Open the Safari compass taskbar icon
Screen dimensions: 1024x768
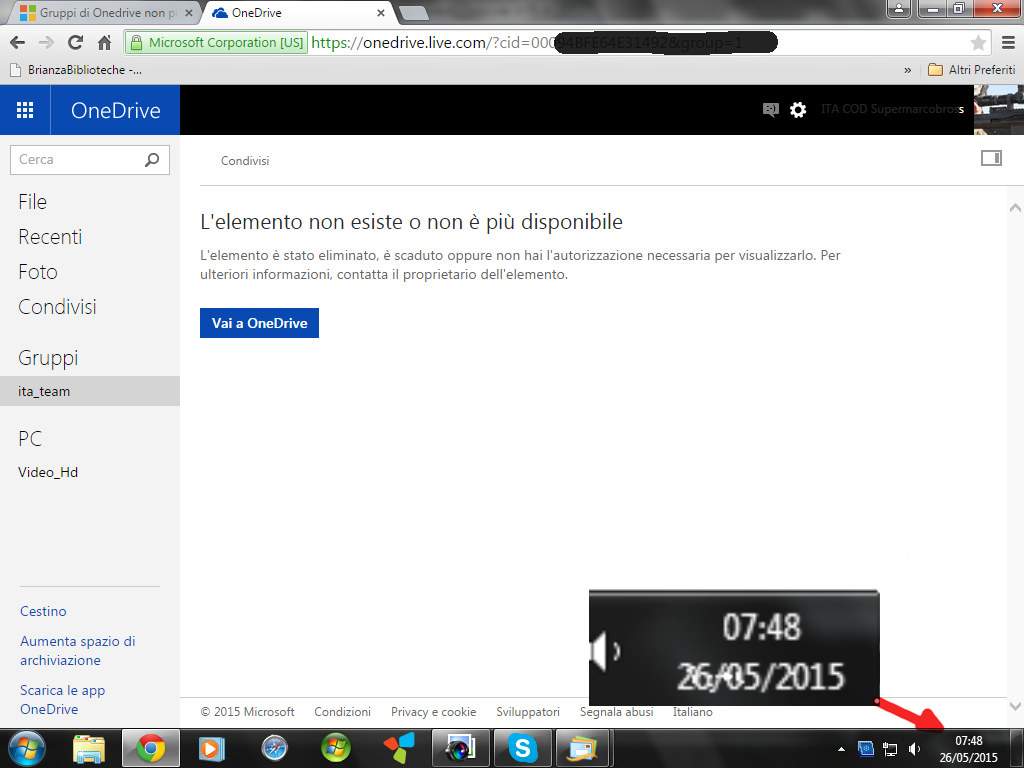[274, 748]
